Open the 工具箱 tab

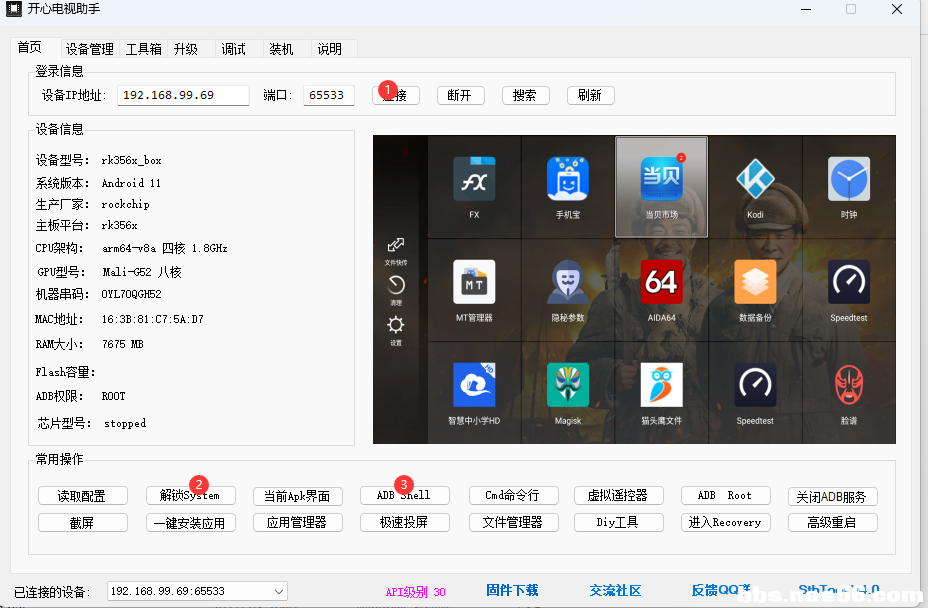pos(144,49)
